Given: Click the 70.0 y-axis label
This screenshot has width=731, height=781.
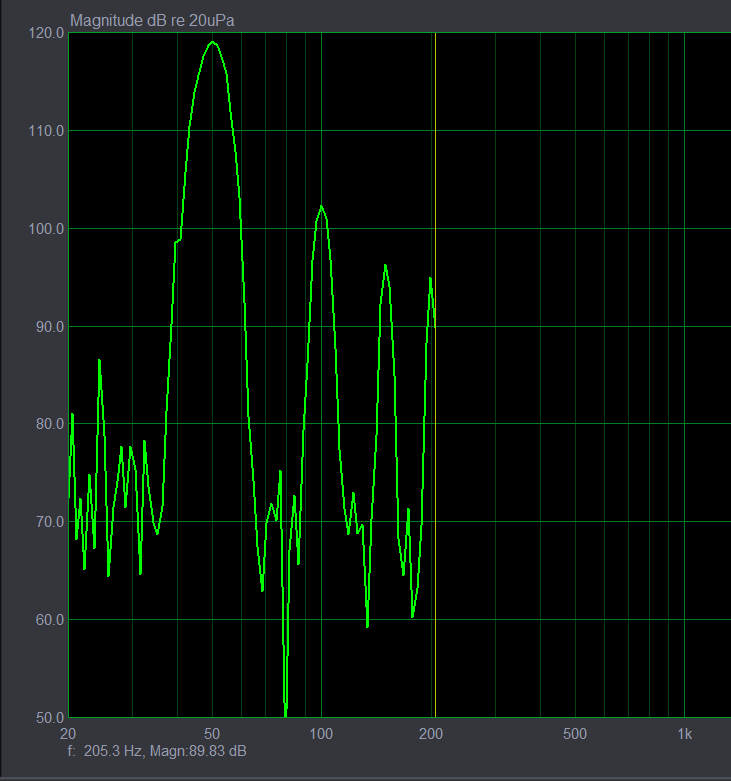Looking at the screenshot, I should tap(50, 522).
